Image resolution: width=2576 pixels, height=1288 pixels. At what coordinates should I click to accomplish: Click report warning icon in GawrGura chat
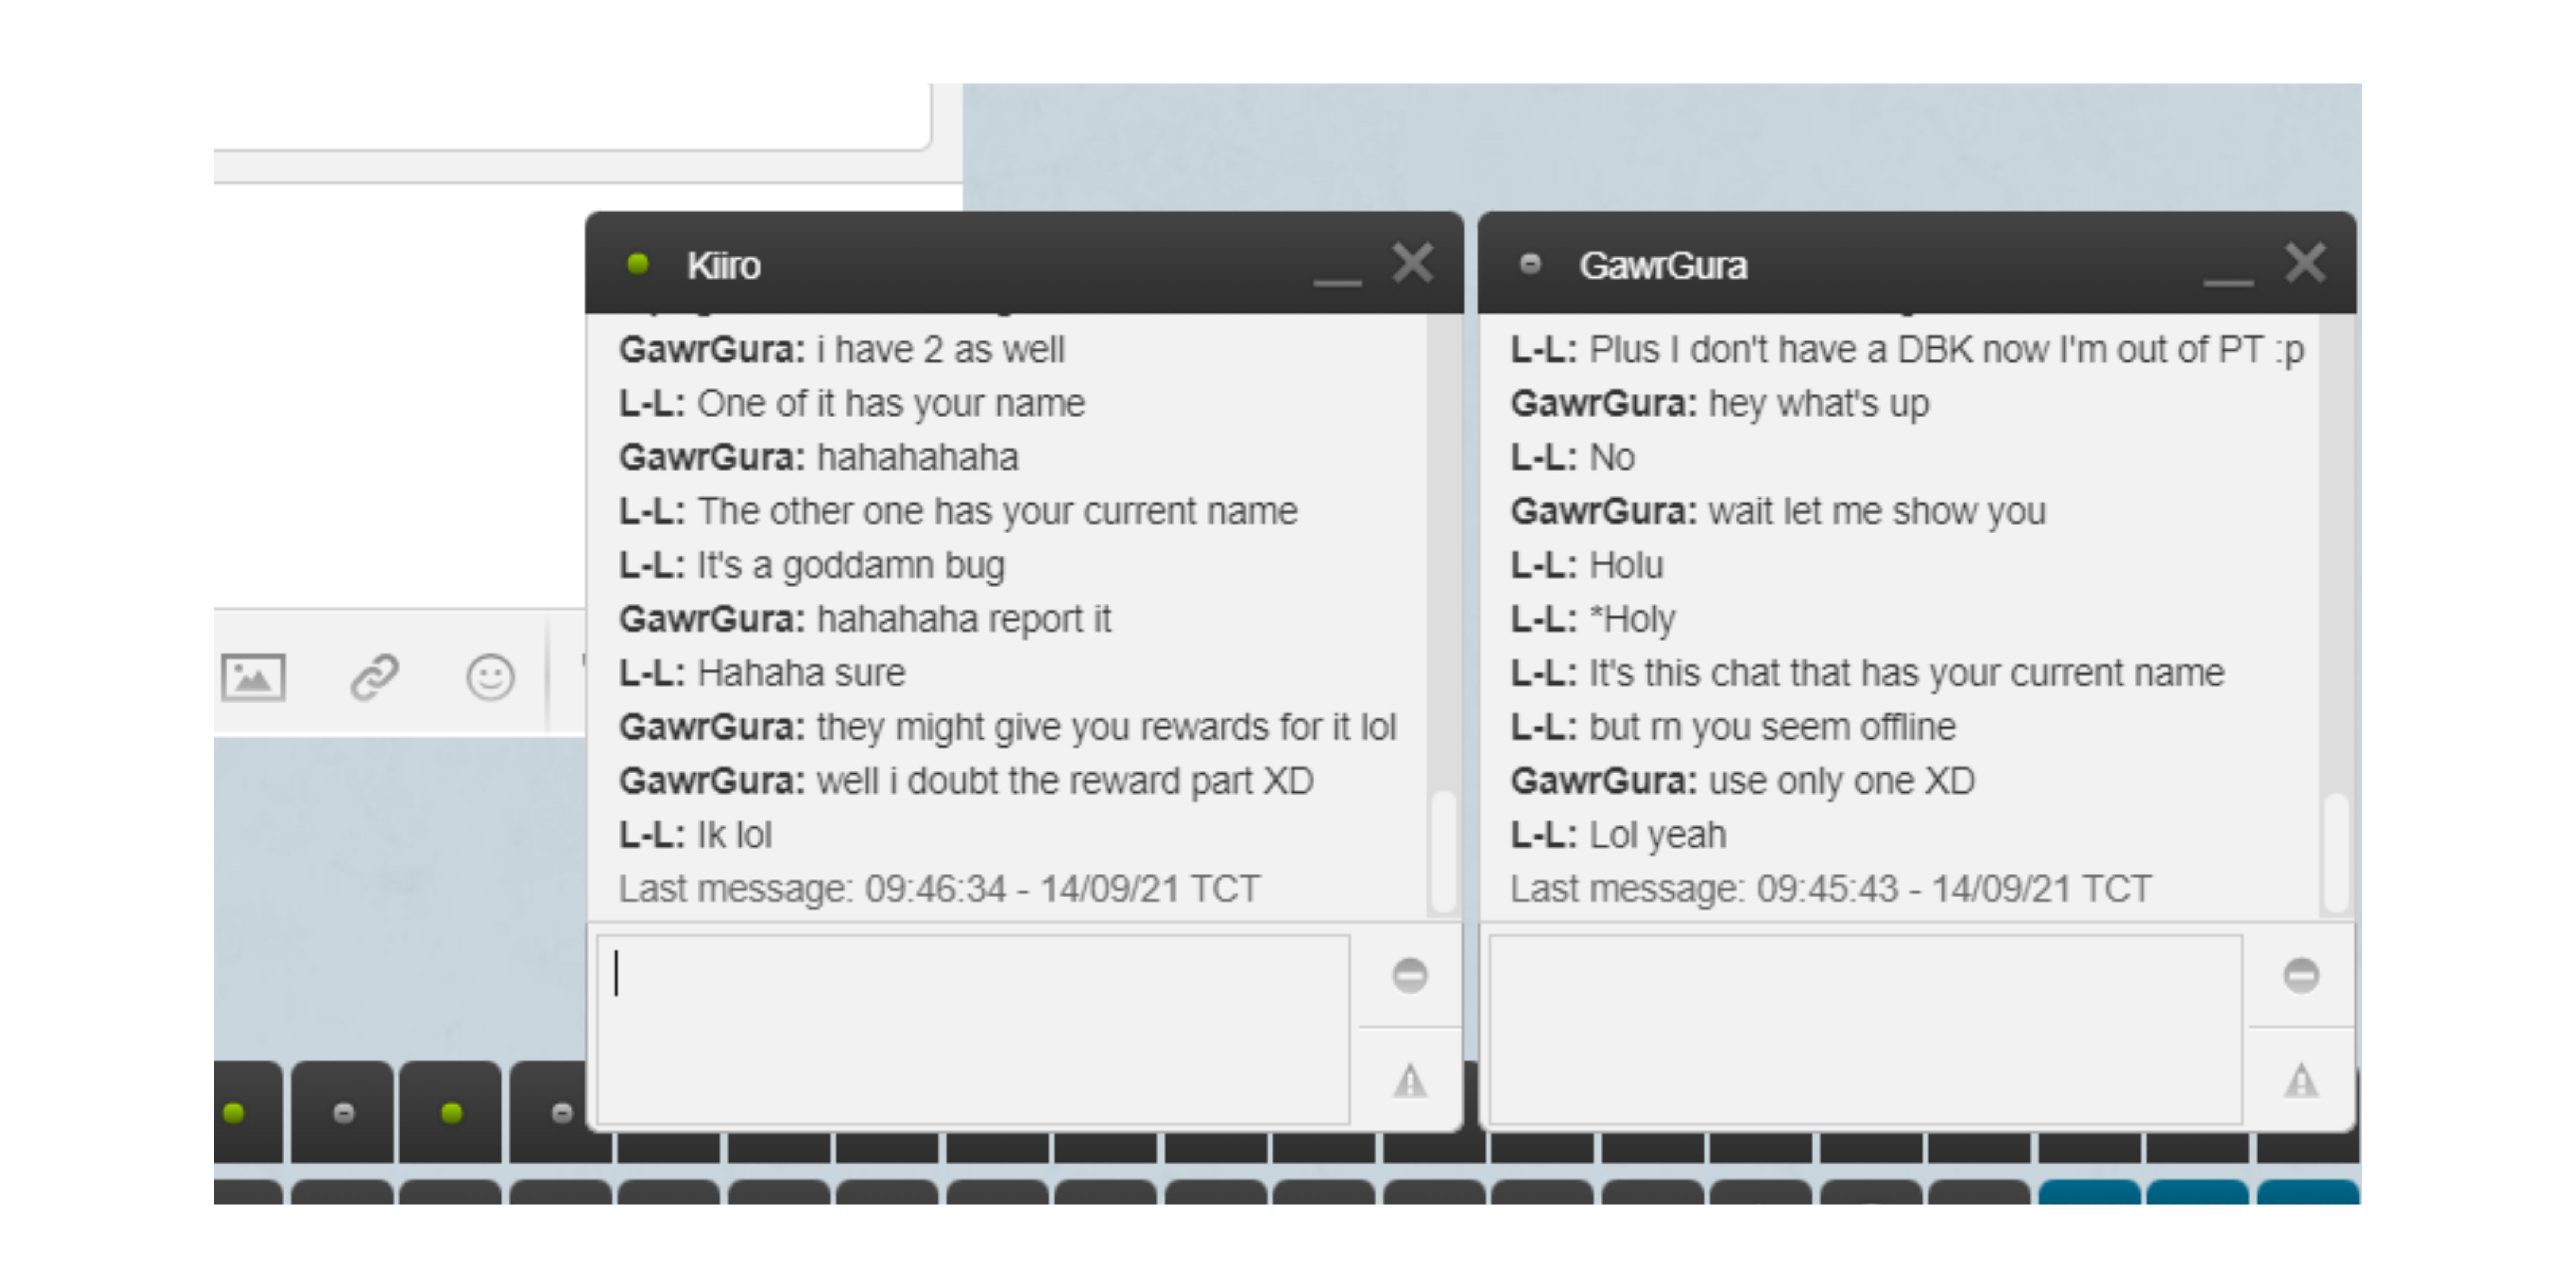coord(2301,1080)
